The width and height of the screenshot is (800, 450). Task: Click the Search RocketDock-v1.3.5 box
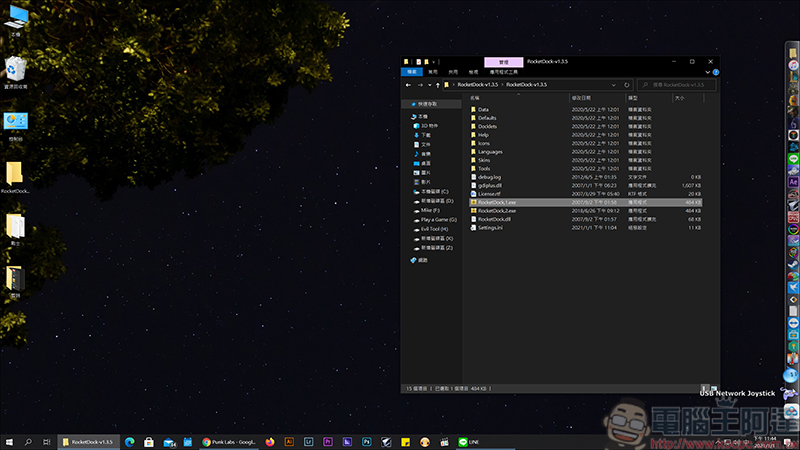[x=677, y=85]
